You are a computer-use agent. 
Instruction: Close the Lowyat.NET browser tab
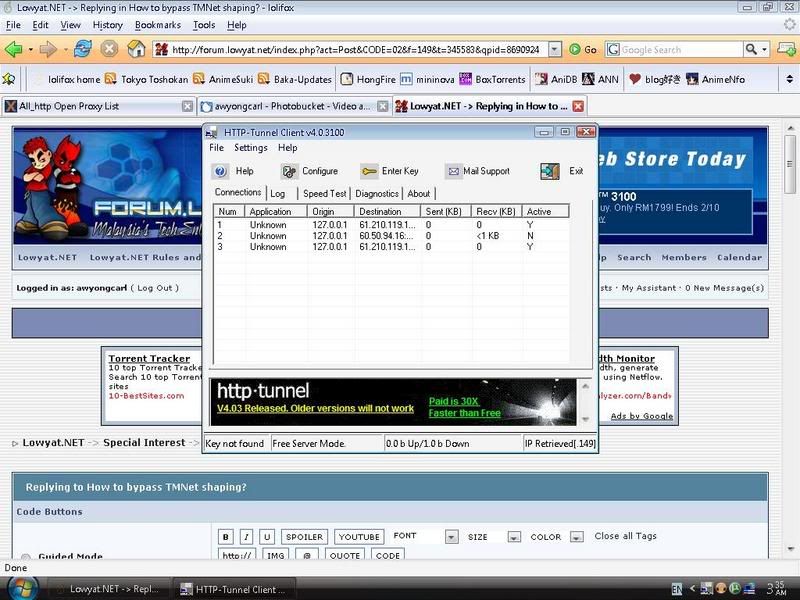(x=578, y=106)
